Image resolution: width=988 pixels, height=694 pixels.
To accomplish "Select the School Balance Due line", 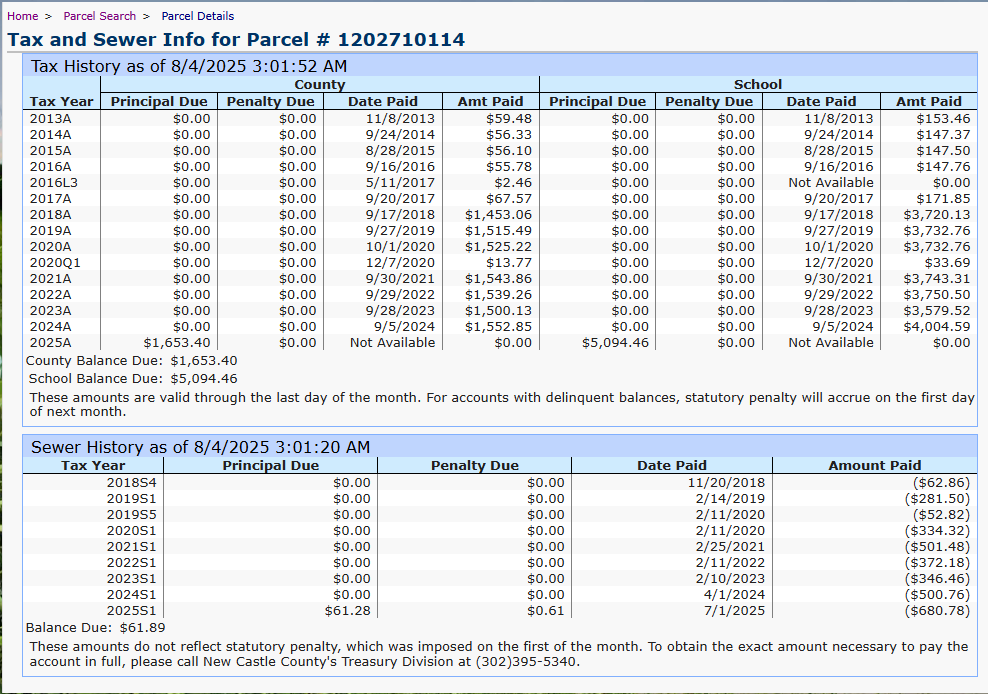I will (133, 378).
